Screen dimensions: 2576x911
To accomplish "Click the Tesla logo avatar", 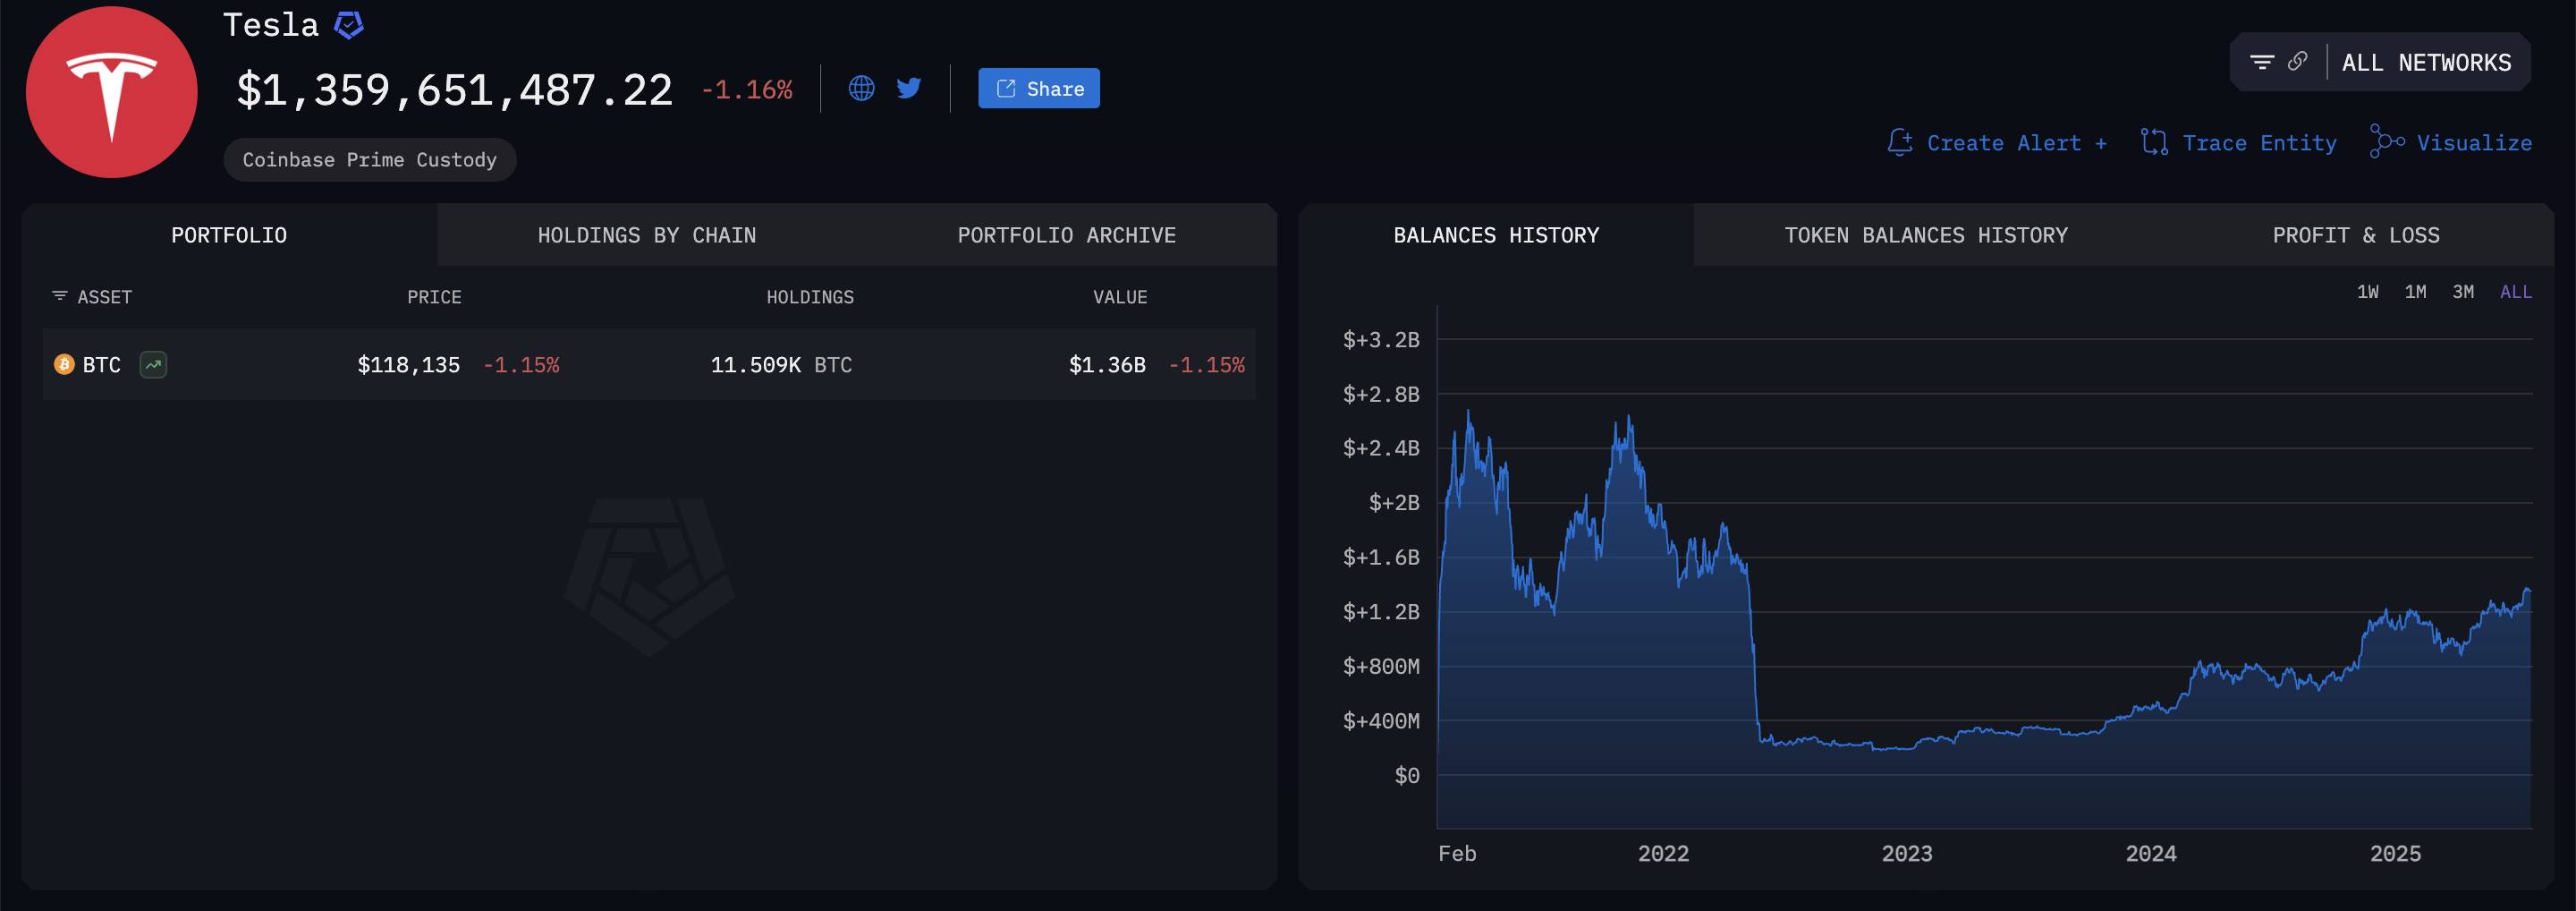I will coord(111,92).
